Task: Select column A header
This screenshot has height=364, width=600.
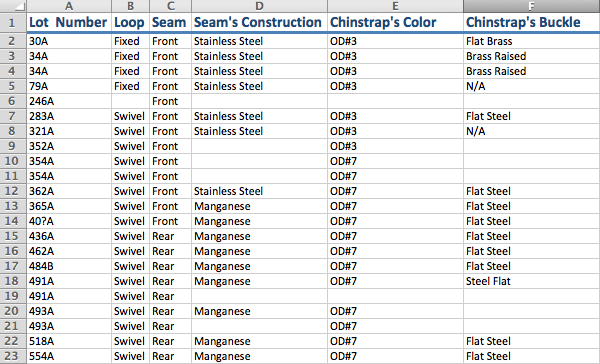Action: point(69,6)
